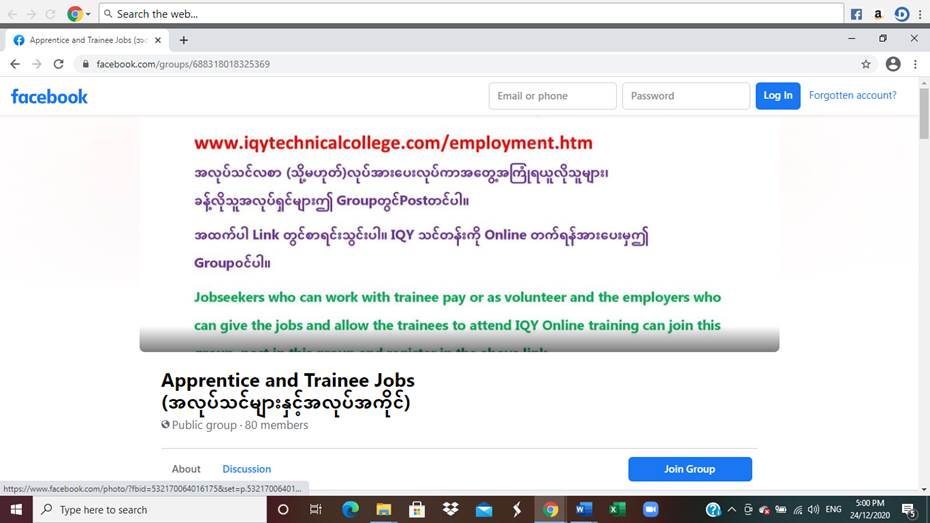
Task: Open the Chrome three-dot menu
Action: click(915, 64)
